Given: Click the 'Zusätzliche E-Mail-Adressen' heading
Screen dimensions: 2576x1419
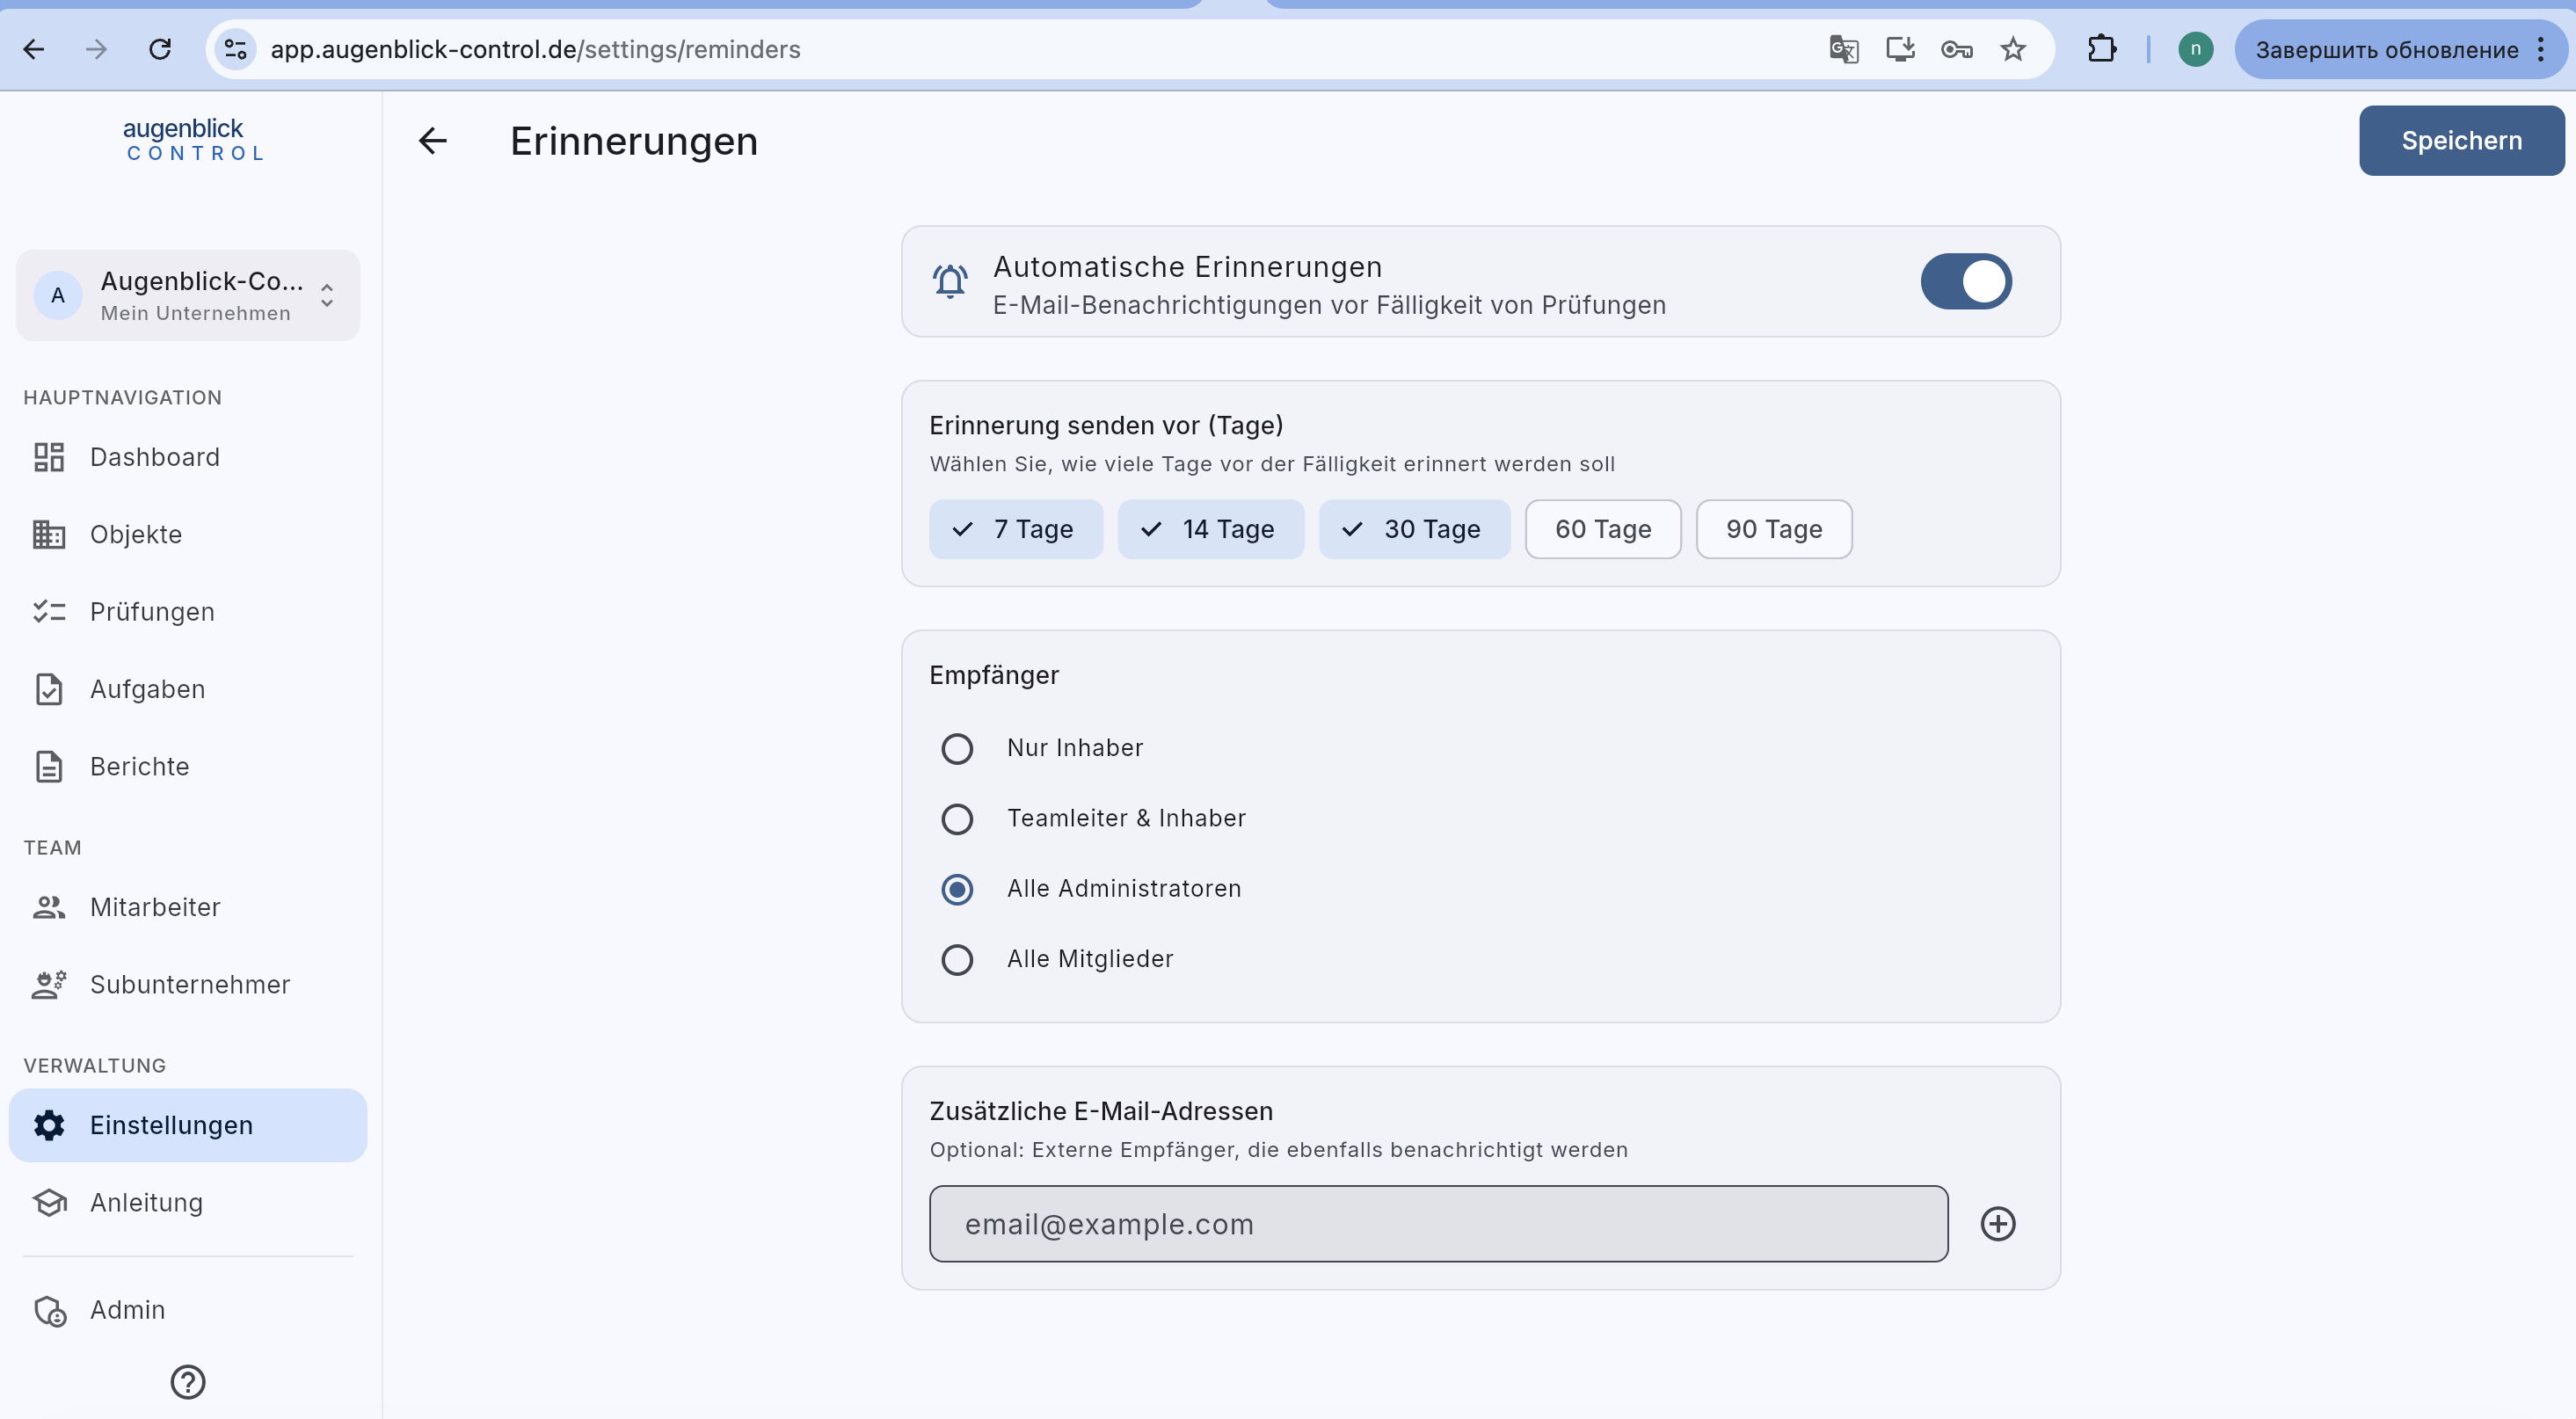Looking at the screenshot, I should click(1101, 1111).
